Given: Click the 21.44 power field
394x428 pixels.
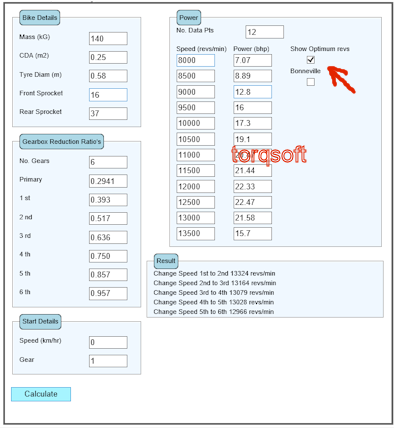Looking at the screenshot, I should (x=252, y=171).
